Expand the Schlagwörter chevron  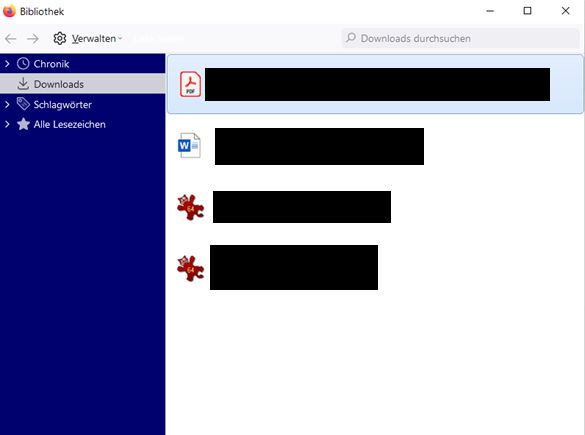[x=7, y=104]
